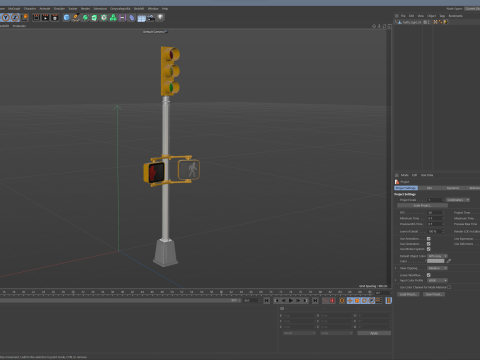Image resolution: width=480 pixels, height=360 pixels.
Task: Open the Render menu
Action: (x=85, y=8)
